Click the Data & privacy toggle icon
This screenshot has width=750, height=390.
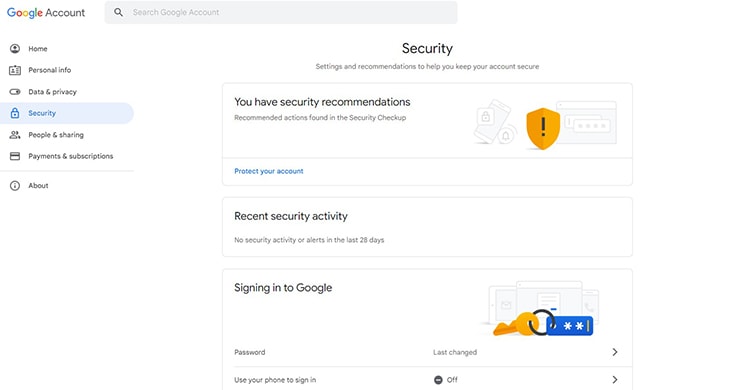[x=15, y=91]
